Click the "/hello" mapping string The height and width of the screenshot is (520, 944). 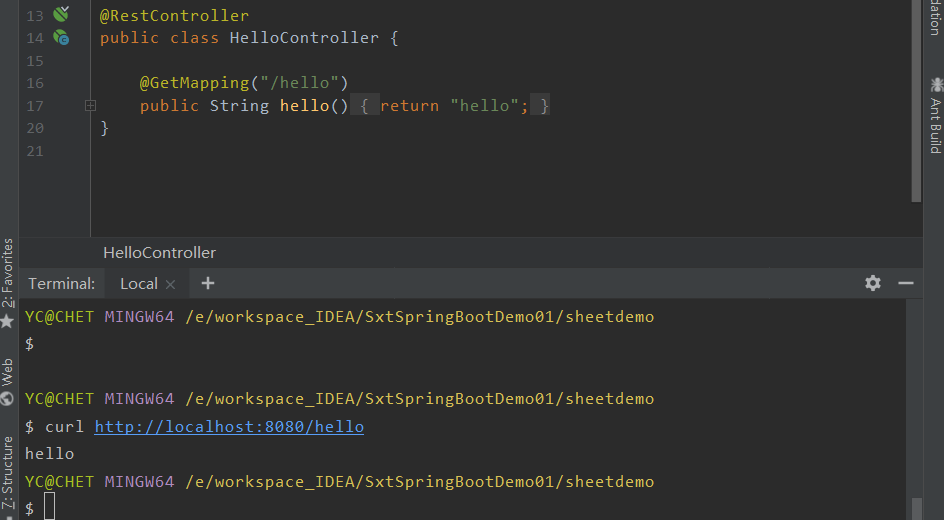tap(299, 82)
